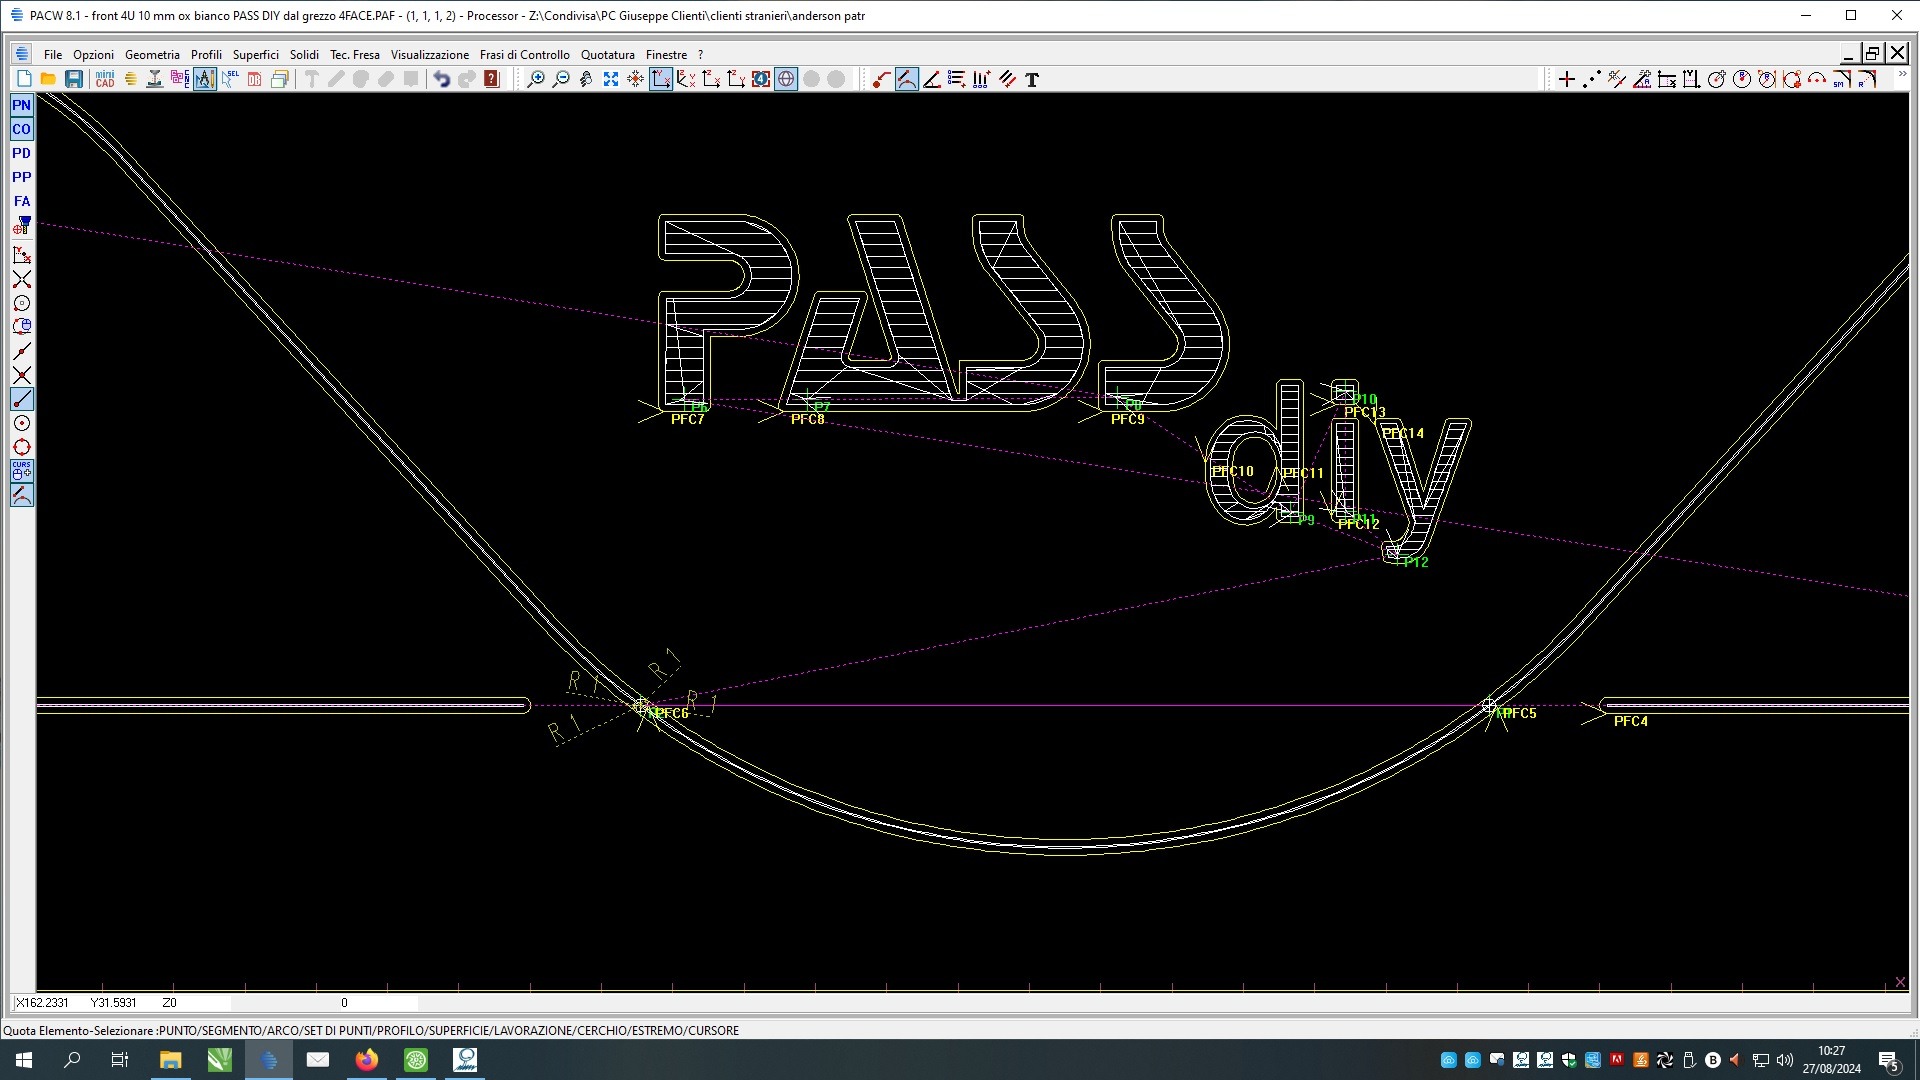Screen dimensions: 1920x1080
Task: Click the PFC7 profile label
Action: 688,419
